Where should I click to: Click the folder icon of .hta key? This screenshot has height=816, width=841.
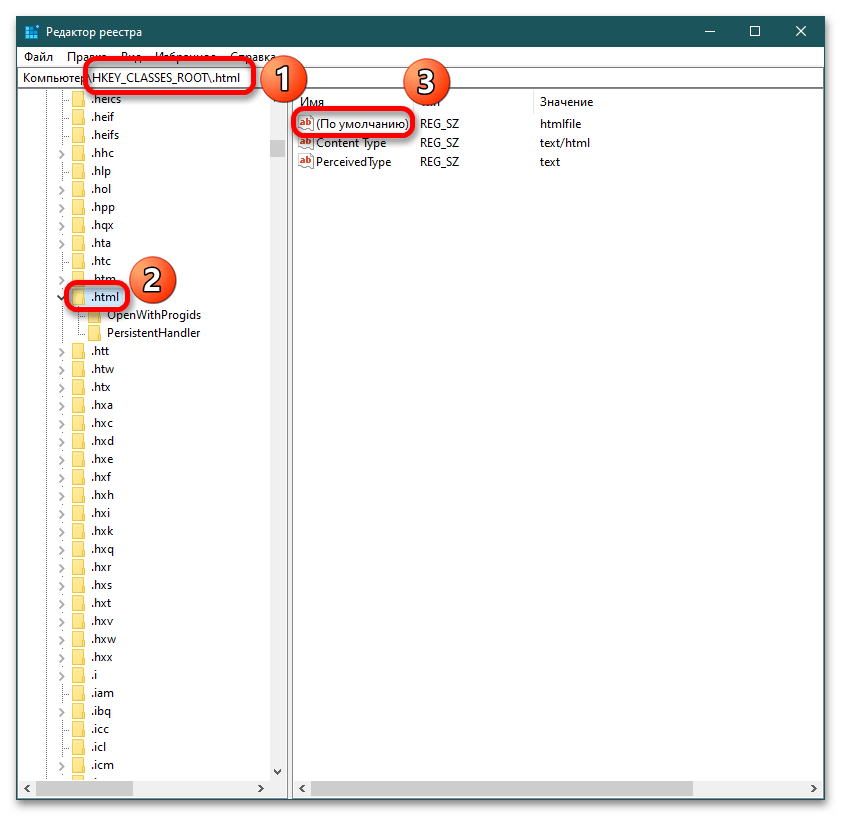pyautogui.click(x=79, y=243)
